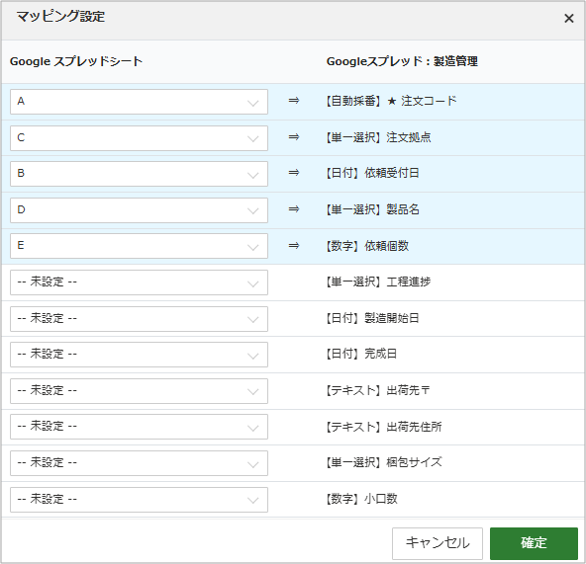Screen dimensions: 586x564
Task: Click the arrow icon beside 注文コード
Action: pos(294,101)
